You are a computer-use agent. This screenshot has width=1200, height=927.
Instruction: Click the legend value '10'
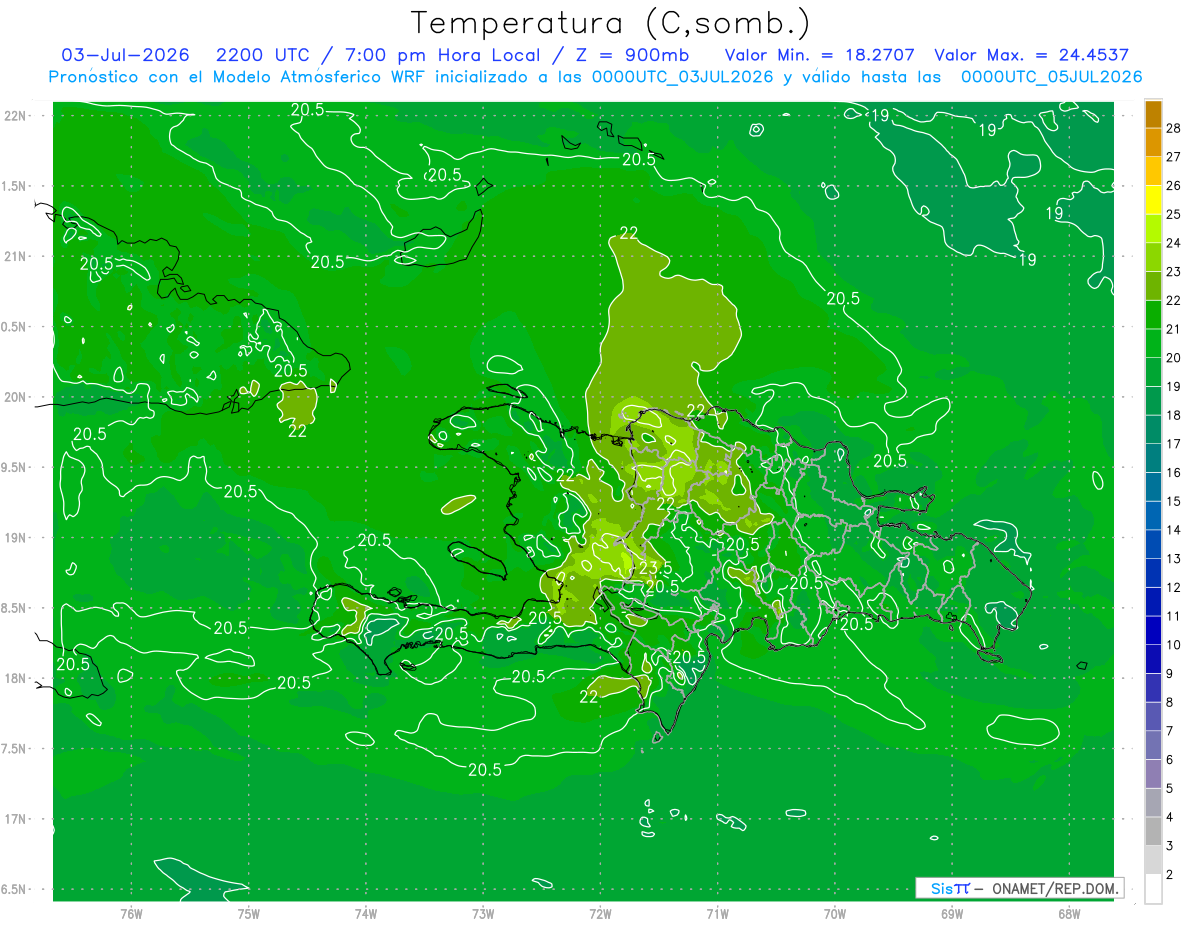pyautogui.click(x=1173, y=645)
